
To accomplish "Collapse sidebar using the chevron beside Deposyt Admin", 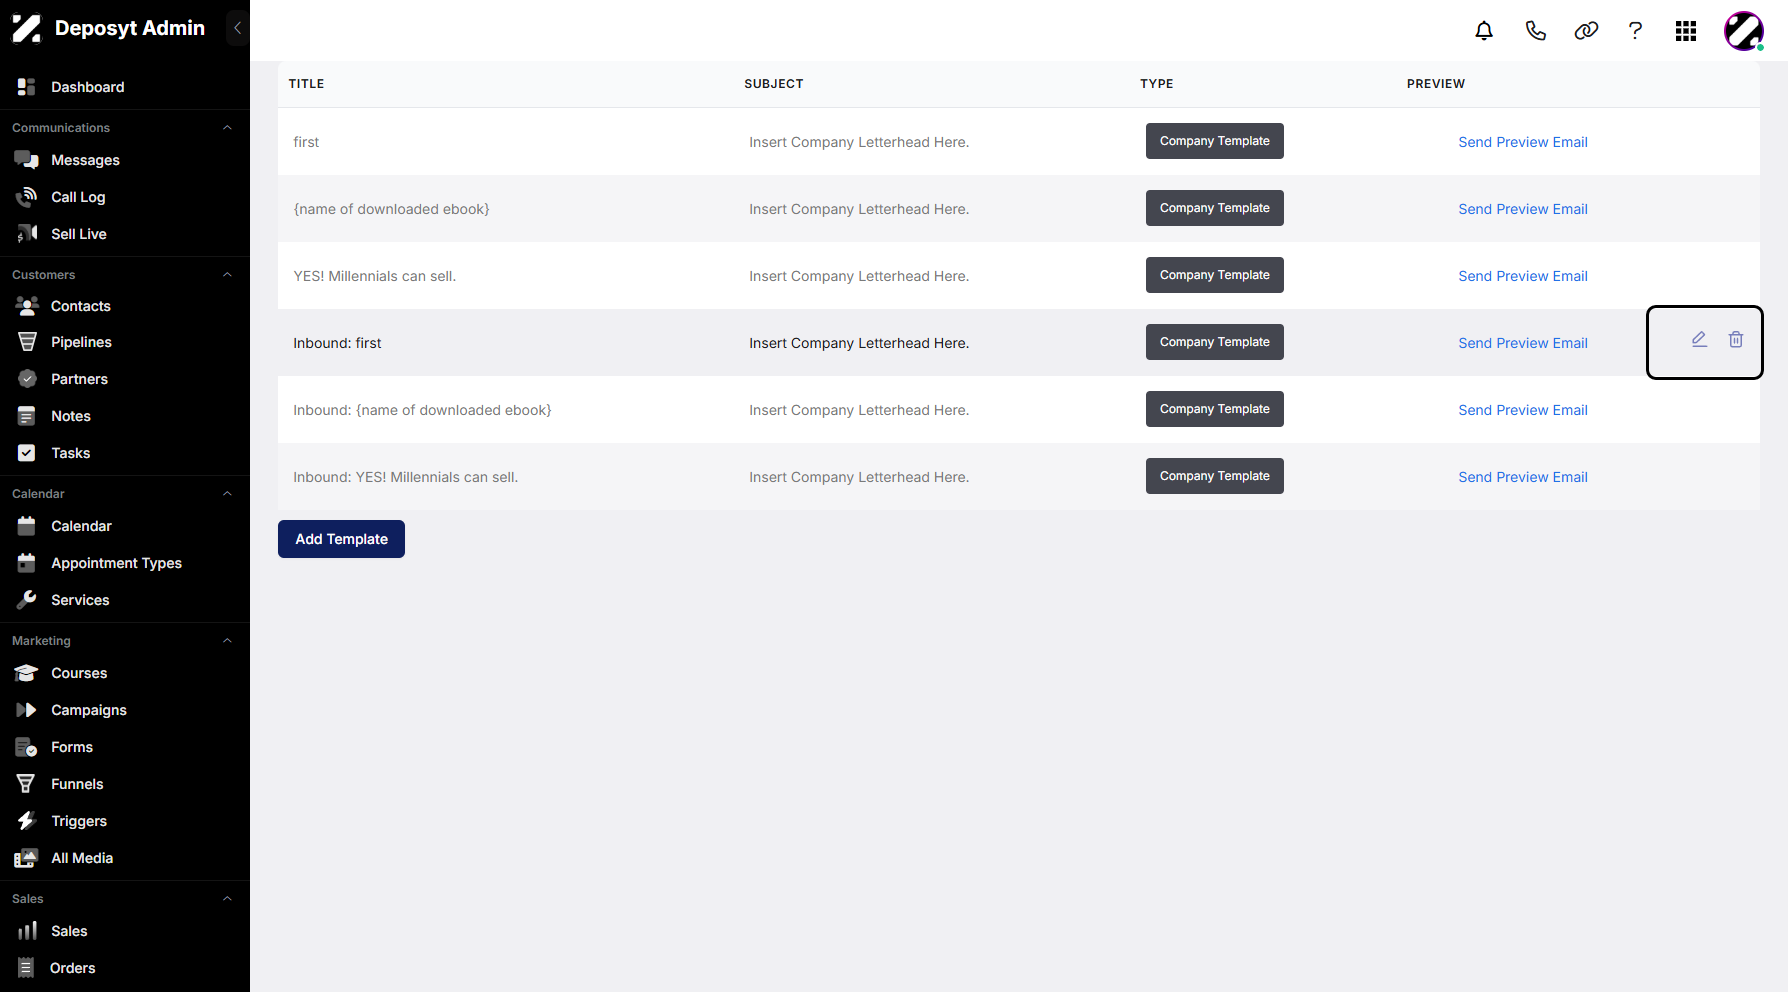I will pyautogui.click(x=237, y=28).
